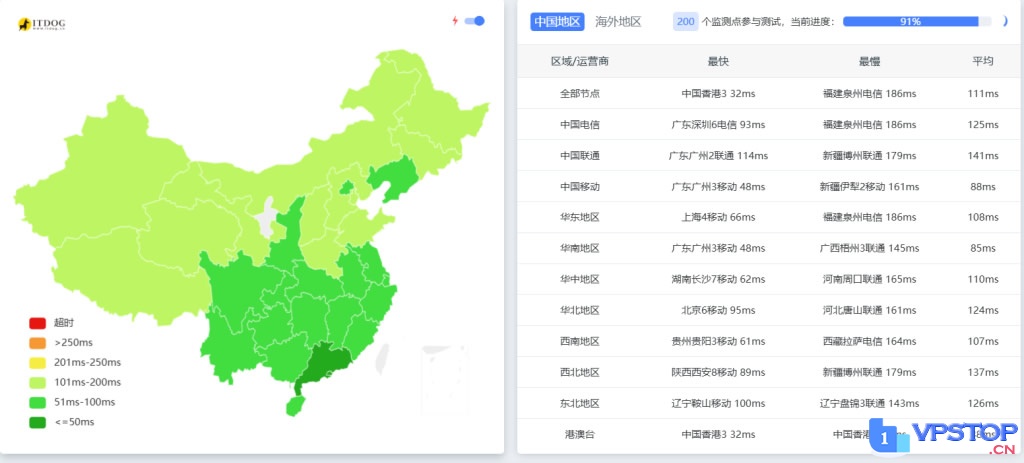Select the 华北地区 row label

pos(580,310)
